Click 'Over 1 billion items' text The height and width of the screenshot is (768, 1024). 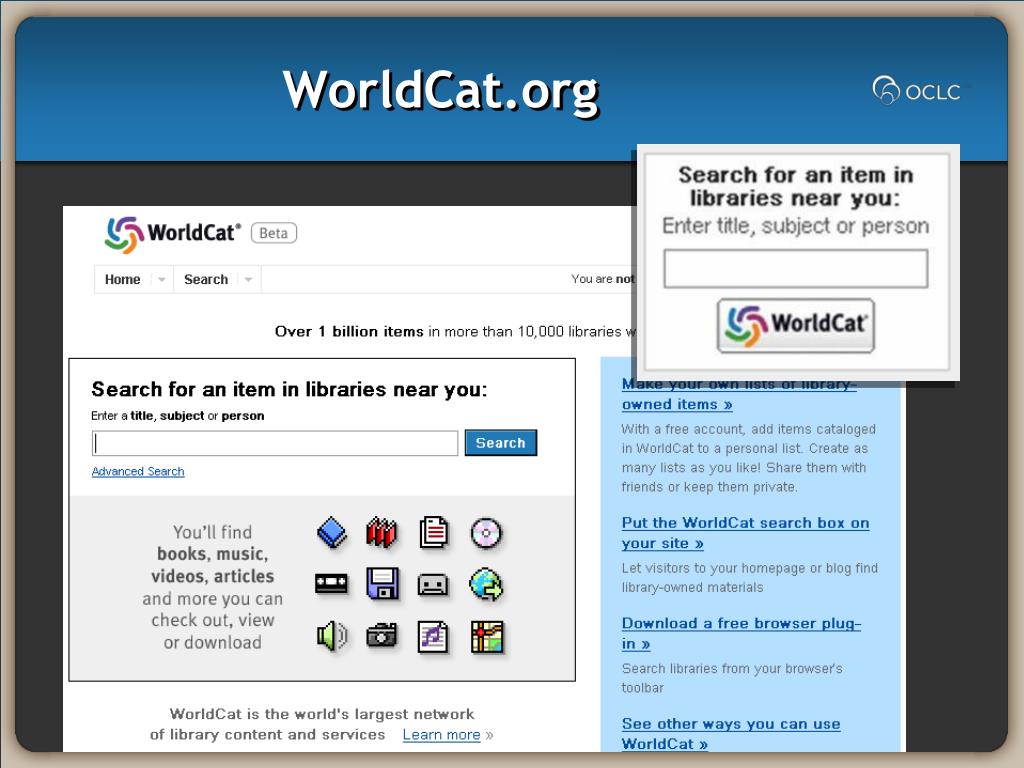[349, 332]
